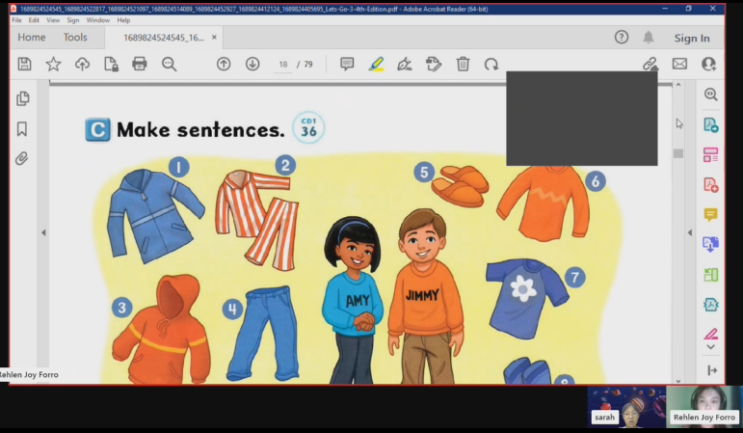The height and width of the screenshot is (433, 743).
Task: Delete page trash icon
Action: click(463, 64)
